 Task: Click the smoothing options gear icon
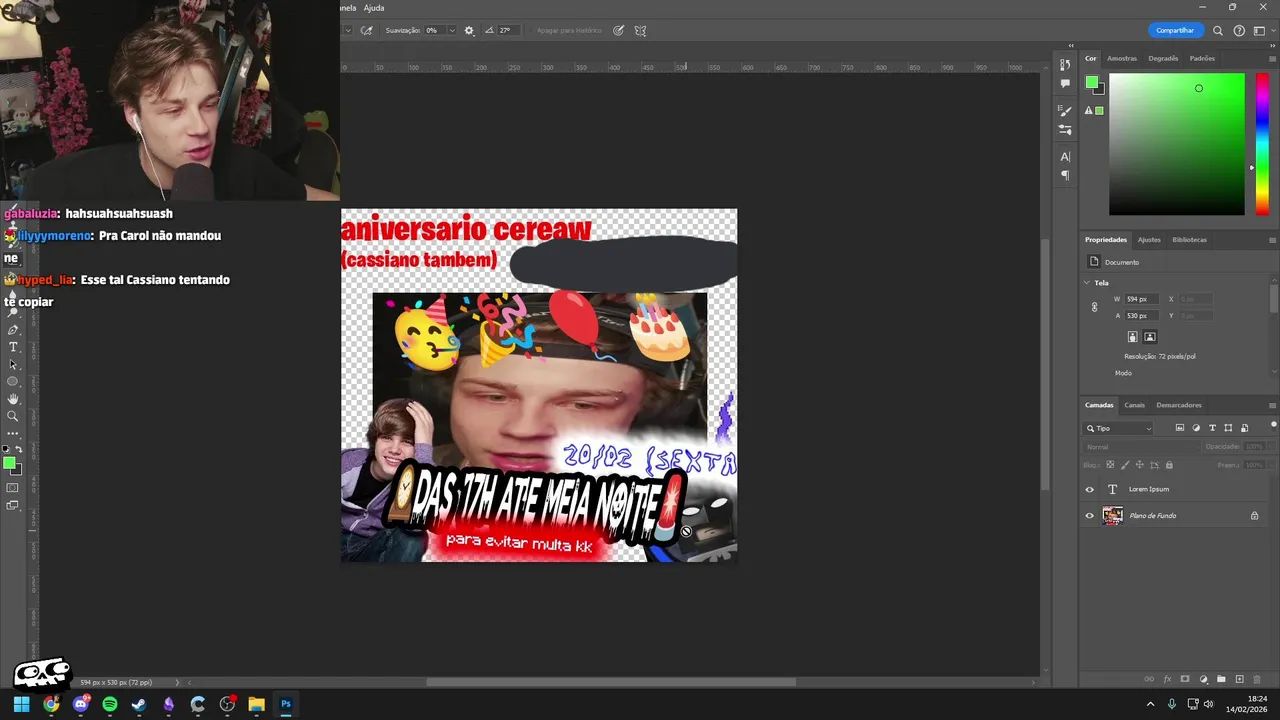[x=469, y=31]
